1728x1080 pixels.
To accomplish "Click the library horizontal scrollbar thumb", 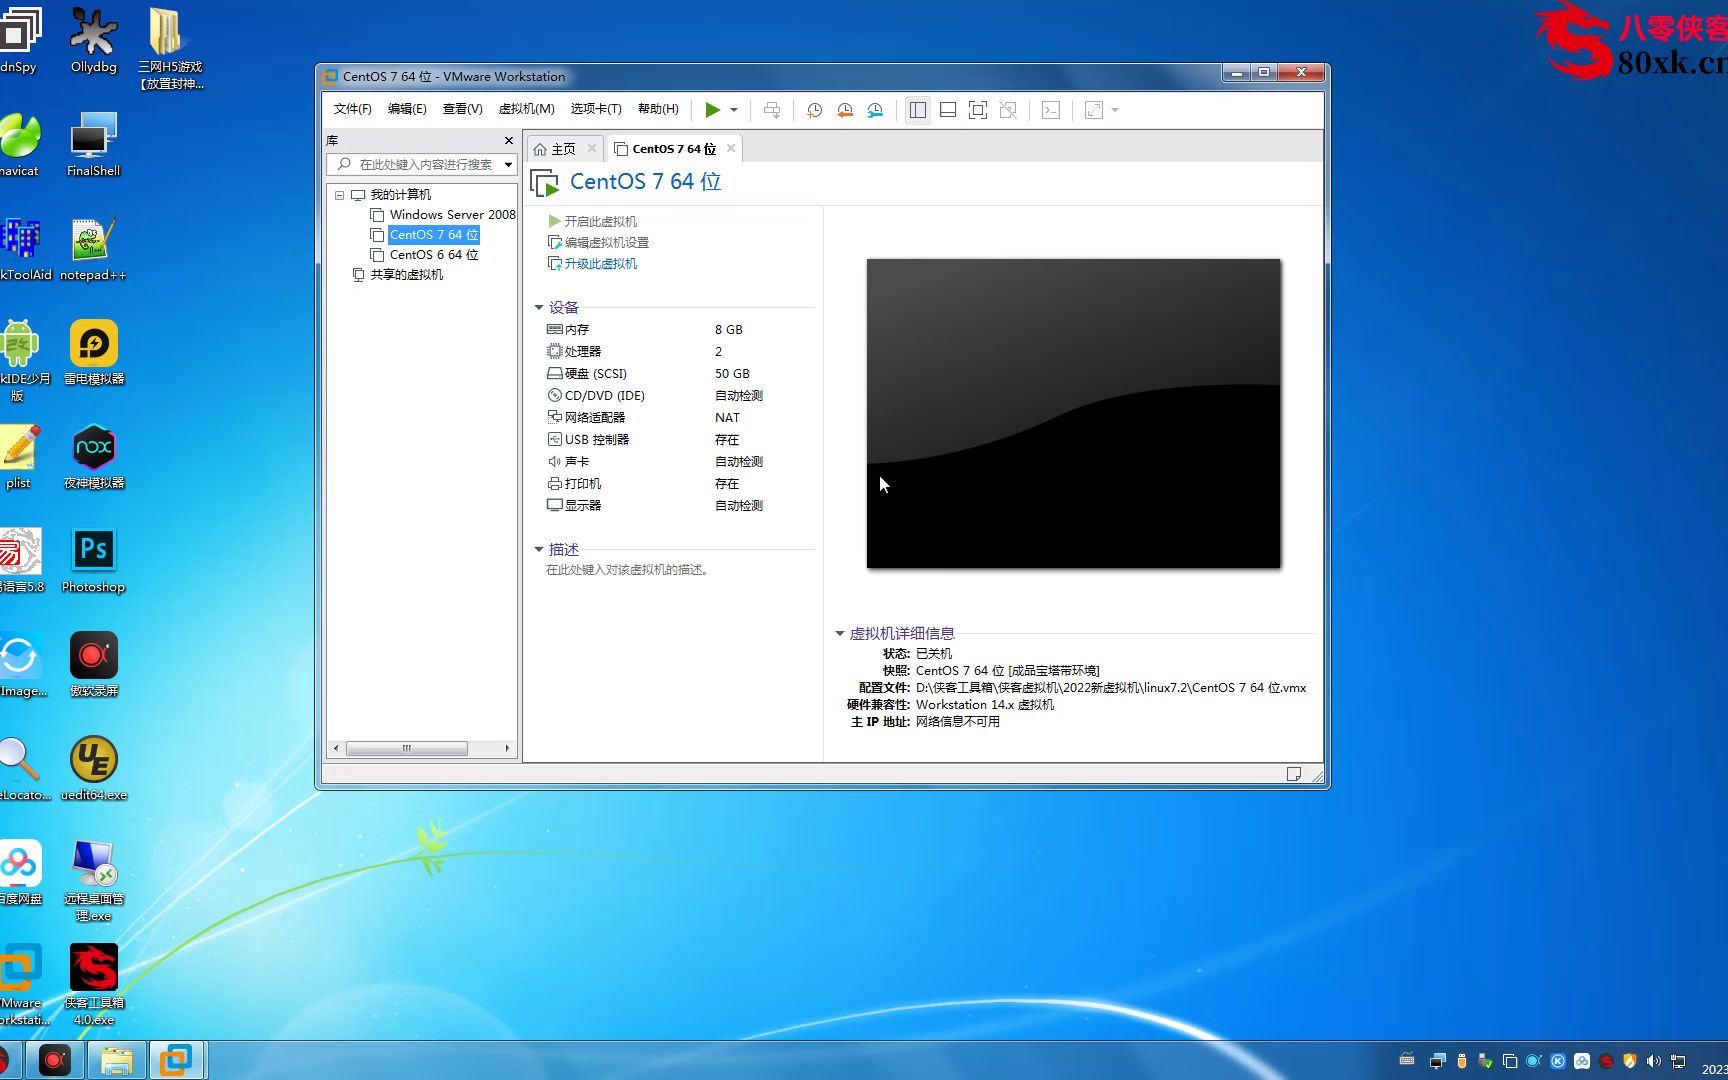I will pyautogui.click(x=406, y=748).
